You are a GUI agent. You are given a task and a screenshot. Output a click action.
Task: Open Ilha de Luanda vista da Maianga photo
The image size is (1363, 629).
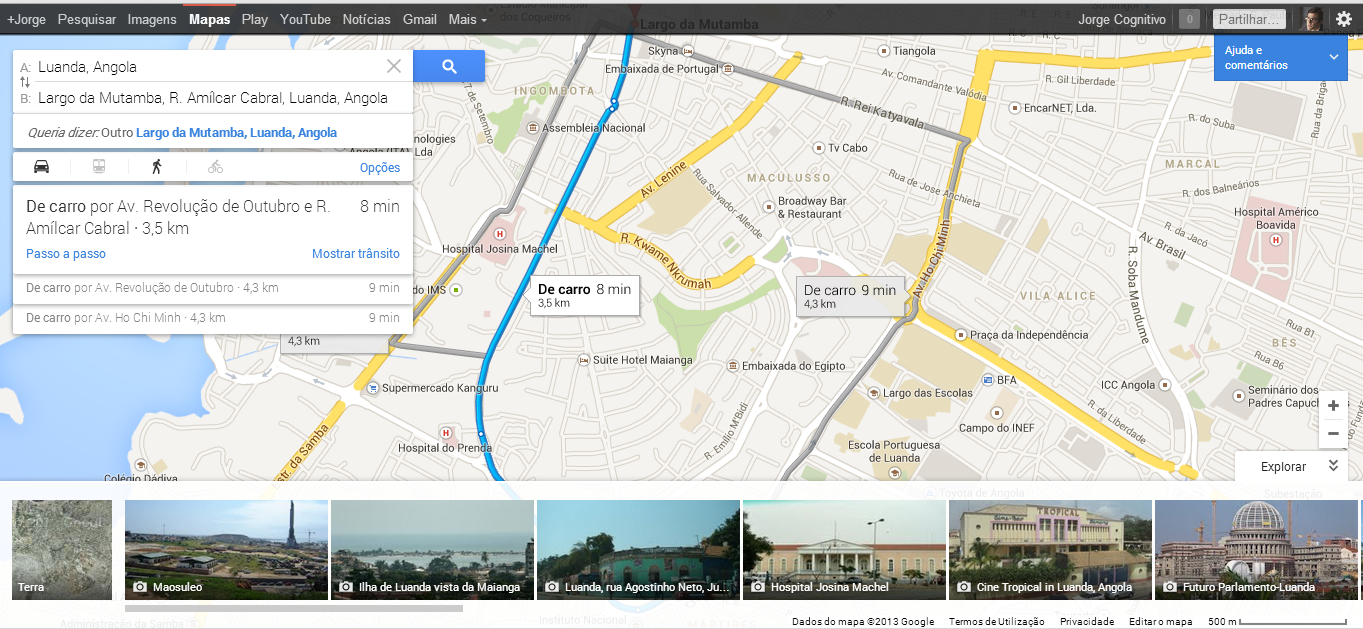click(432, 550)
